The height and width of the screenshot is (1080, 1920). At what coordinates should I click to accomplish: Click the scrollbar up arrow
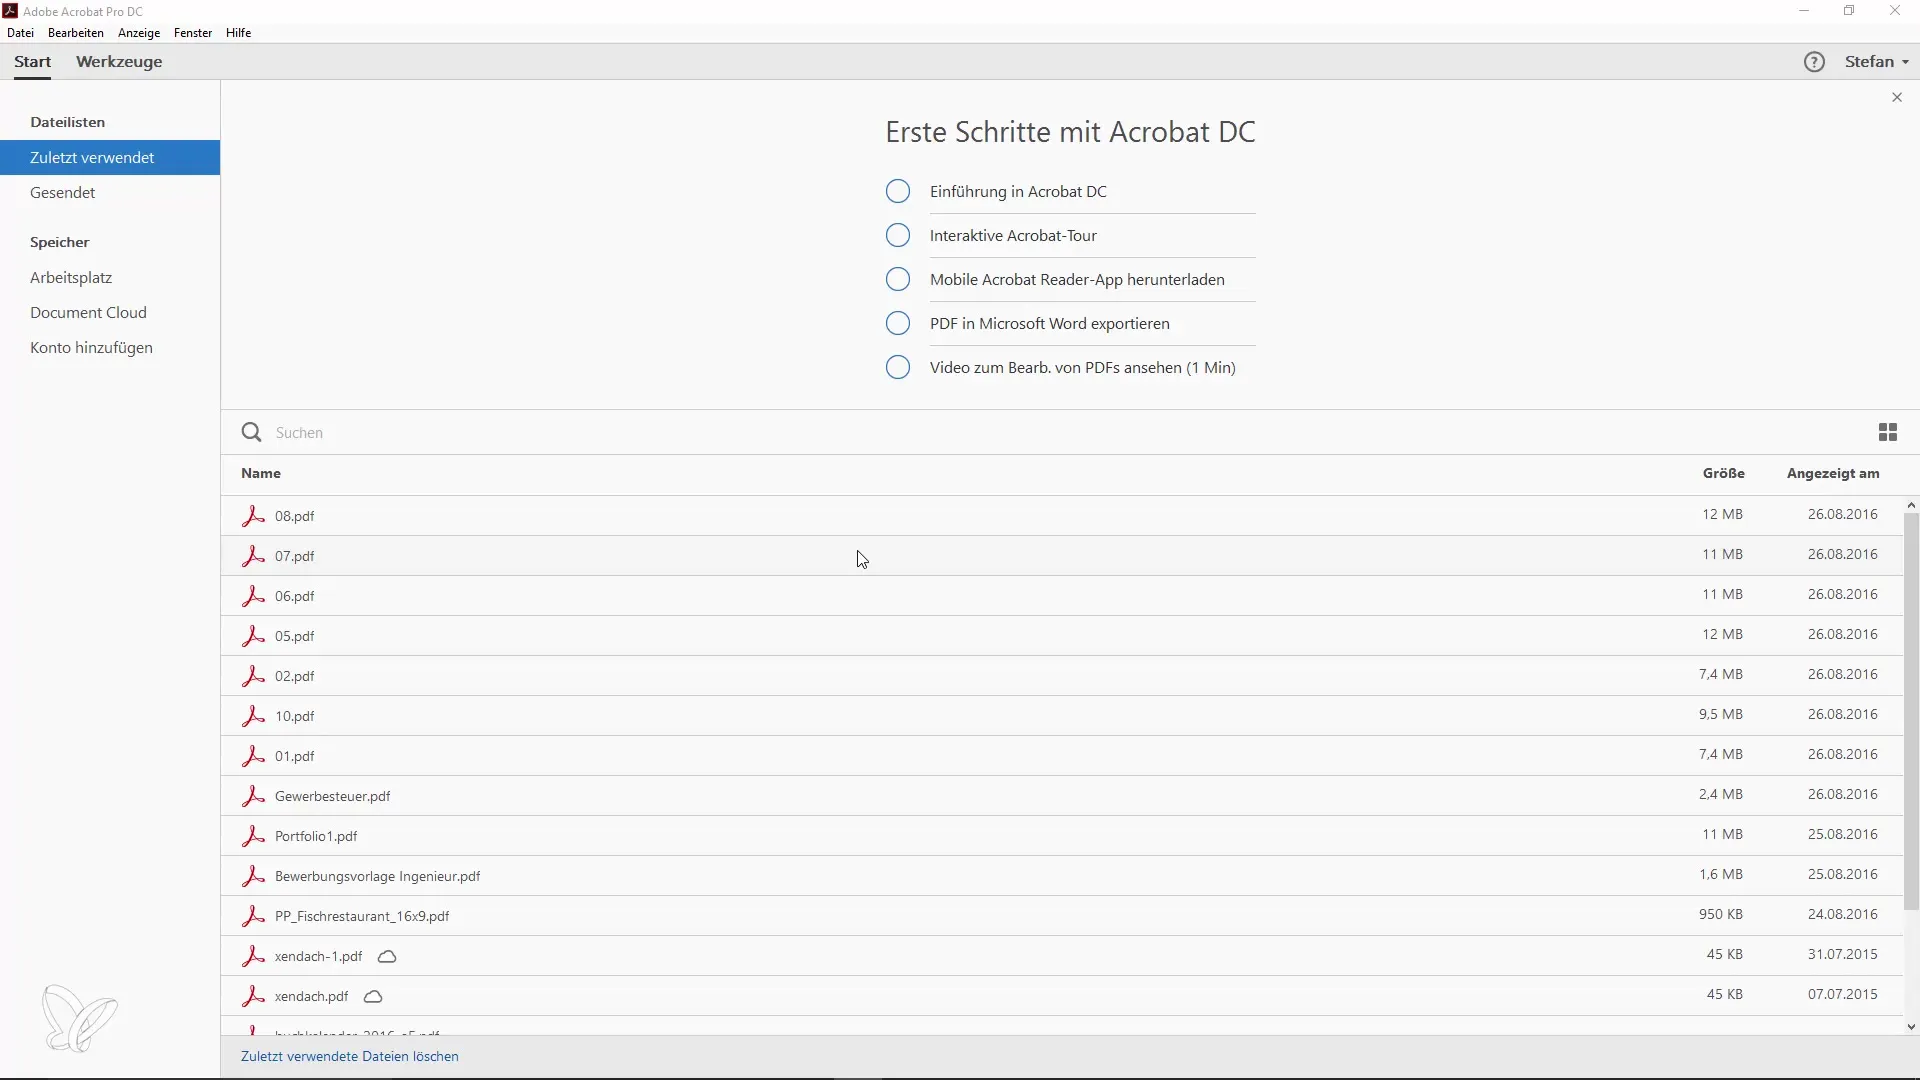(1911, 505)
